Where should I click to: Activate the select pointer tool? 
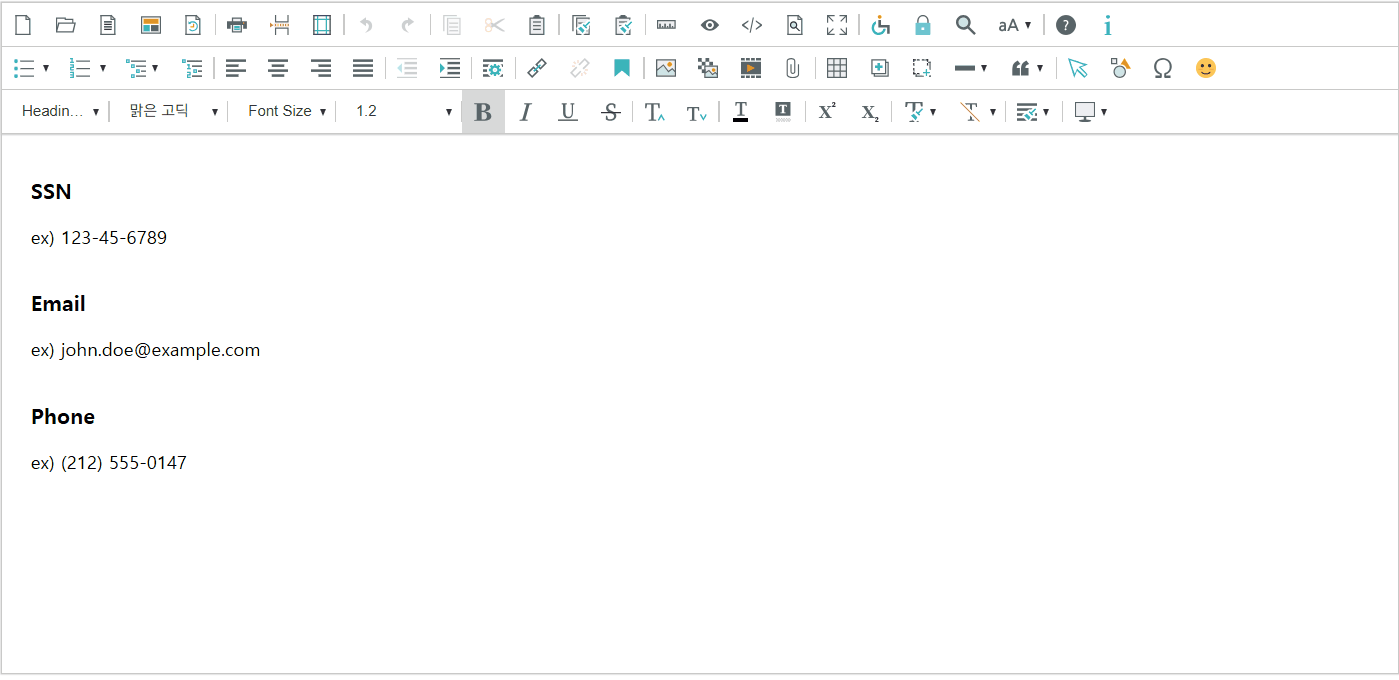click(x=1077, y=68)
